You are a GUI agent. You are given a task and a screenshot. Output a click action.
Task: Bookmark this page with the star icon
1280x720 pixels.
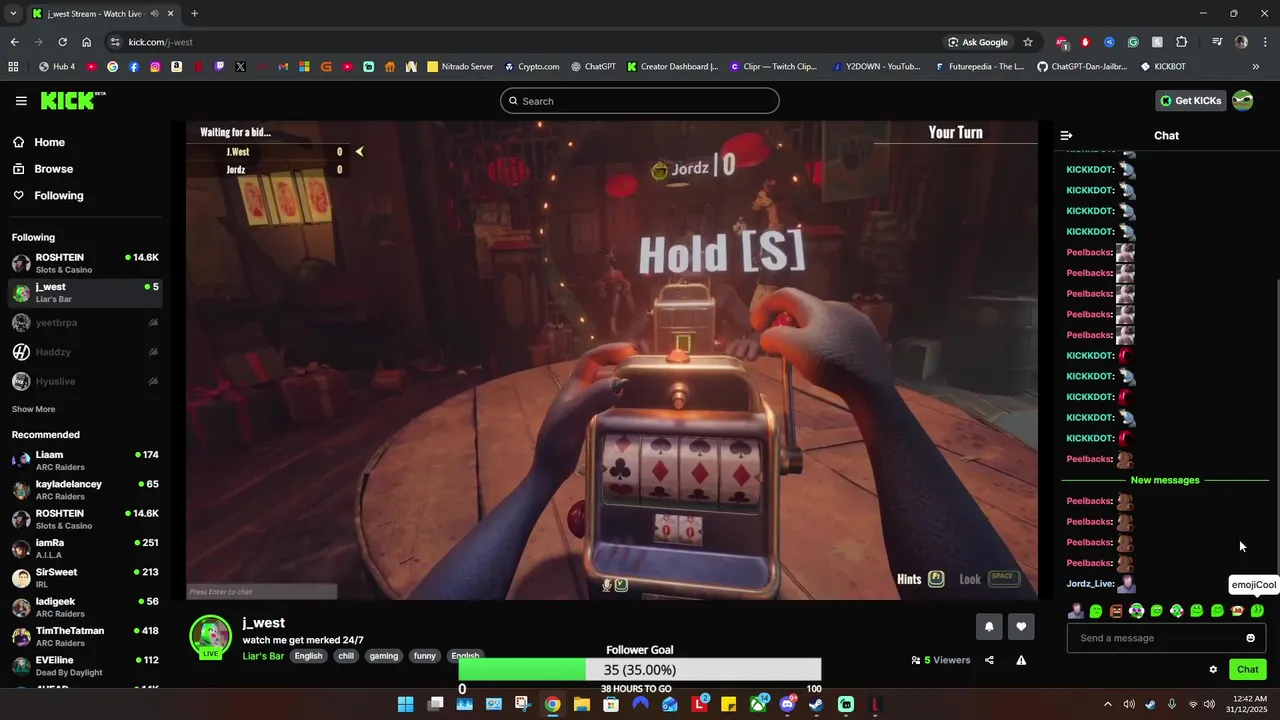(1027, 42)
